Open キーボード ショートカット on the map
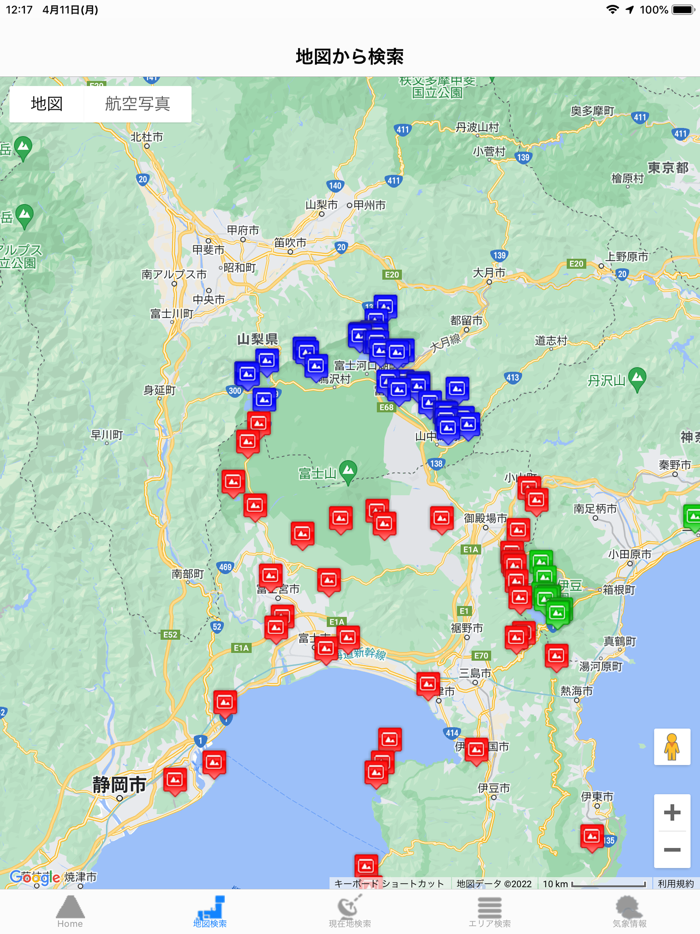This screenshot has width=700, height=934. pos(389,883)
